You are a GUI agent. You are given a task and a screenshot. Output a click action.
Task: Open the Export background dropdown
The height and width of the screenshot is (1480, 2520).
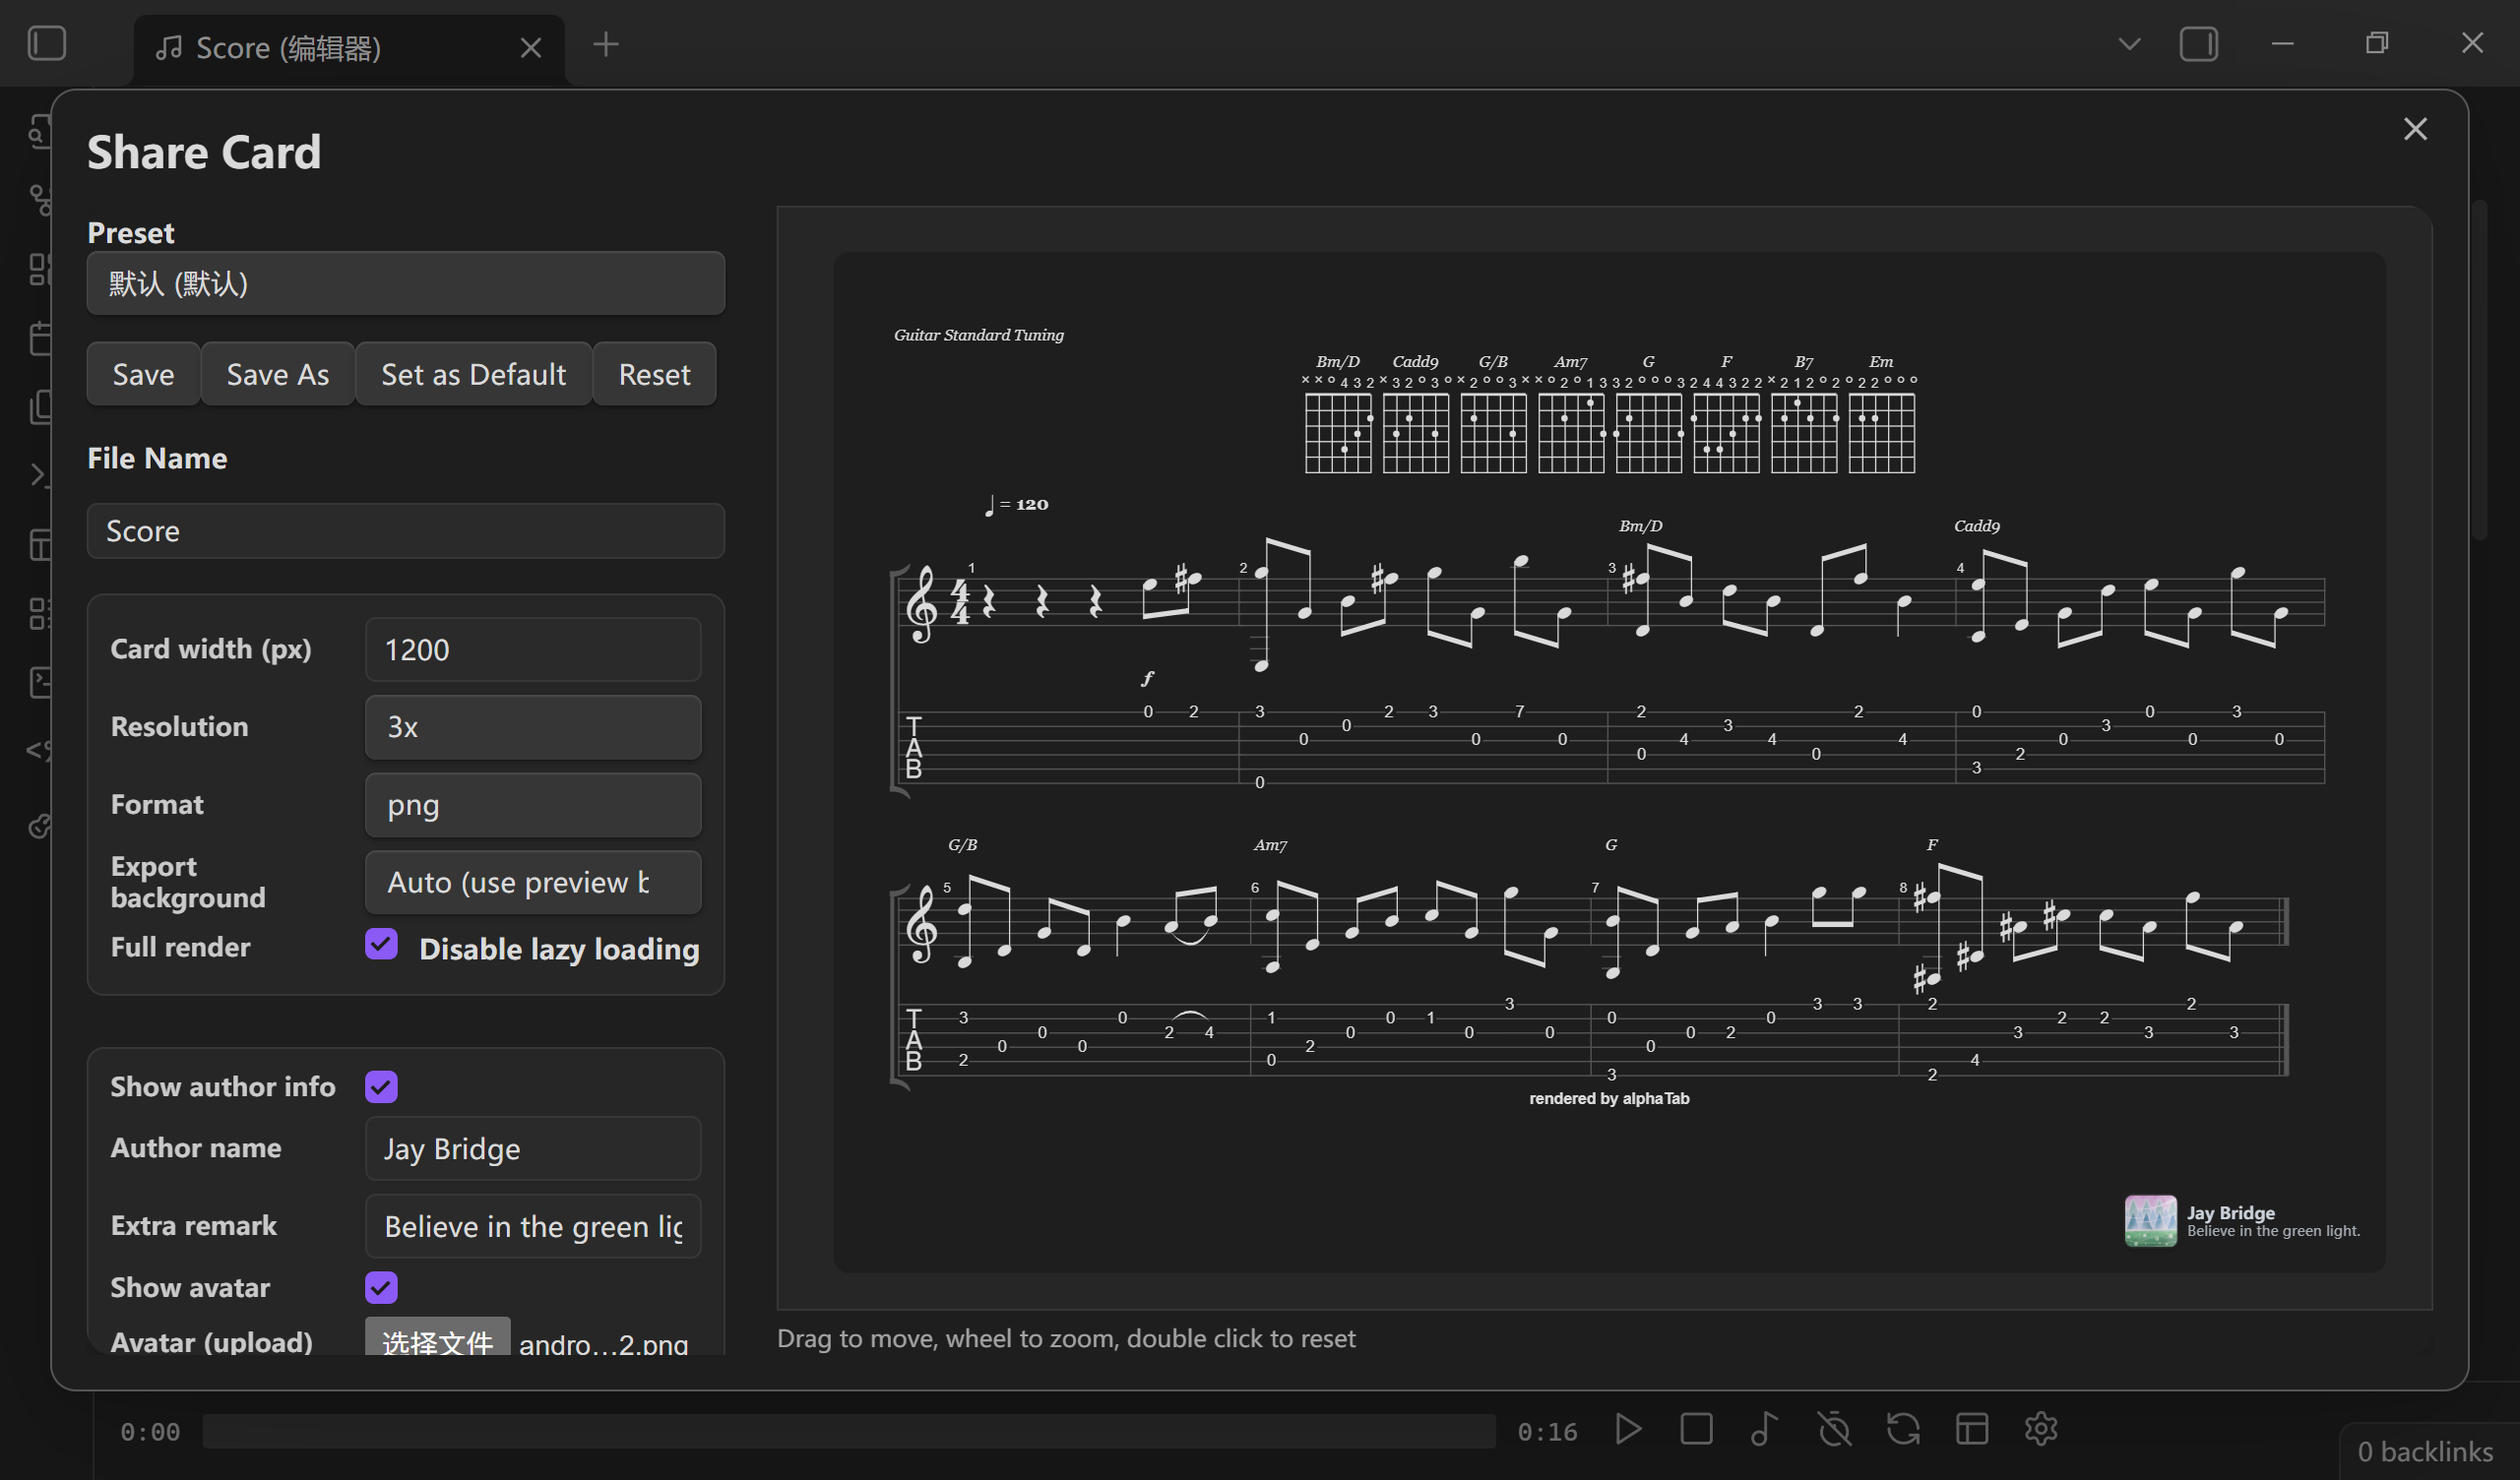click(x=533, y=882)
